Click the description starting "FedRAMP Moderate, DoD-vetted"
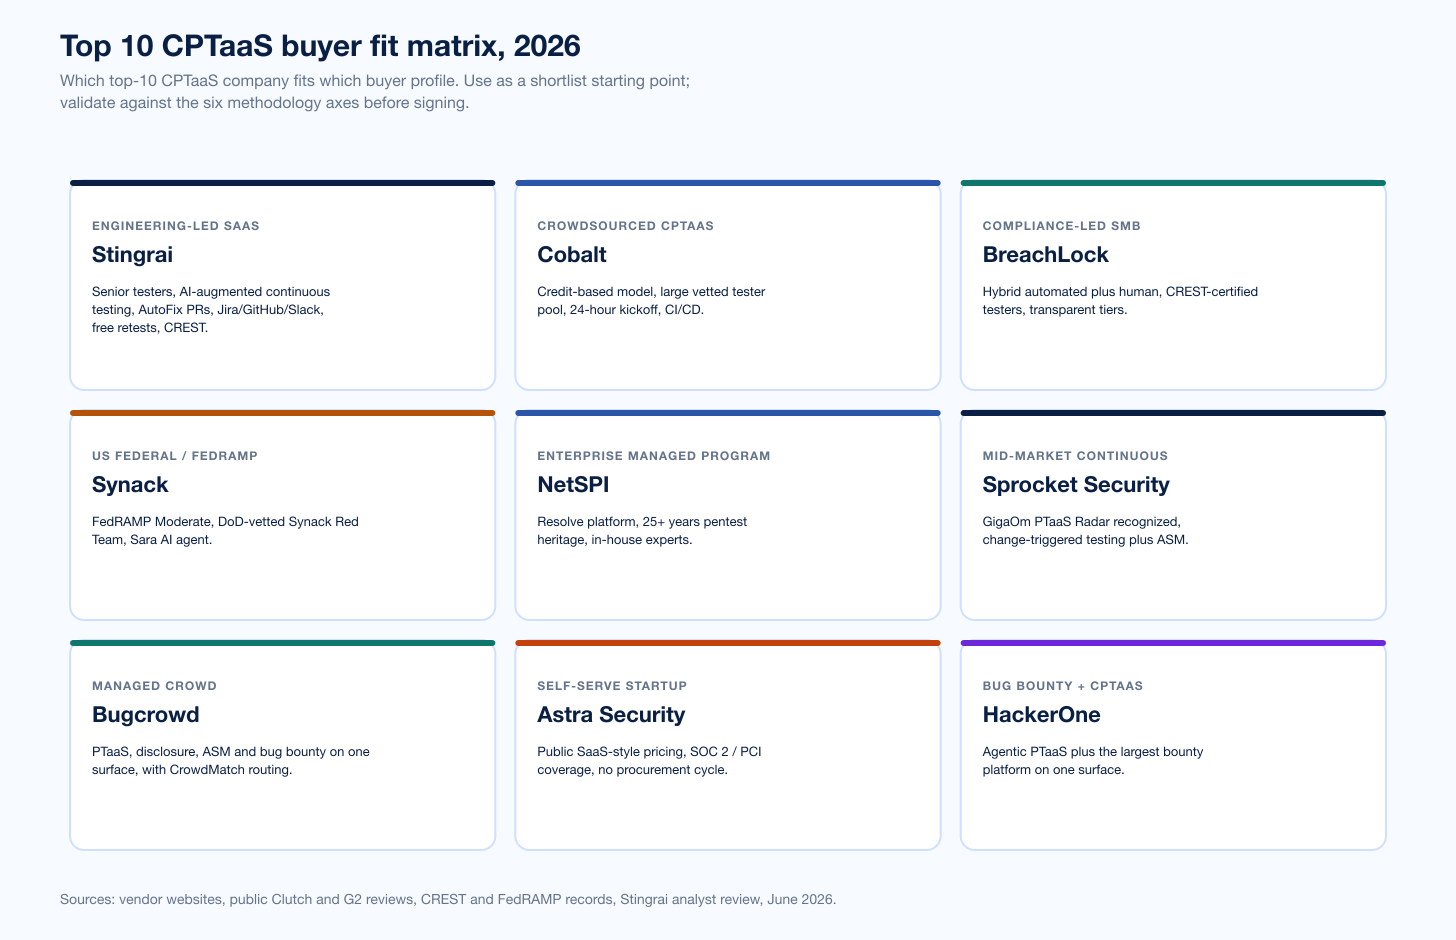 225,531
